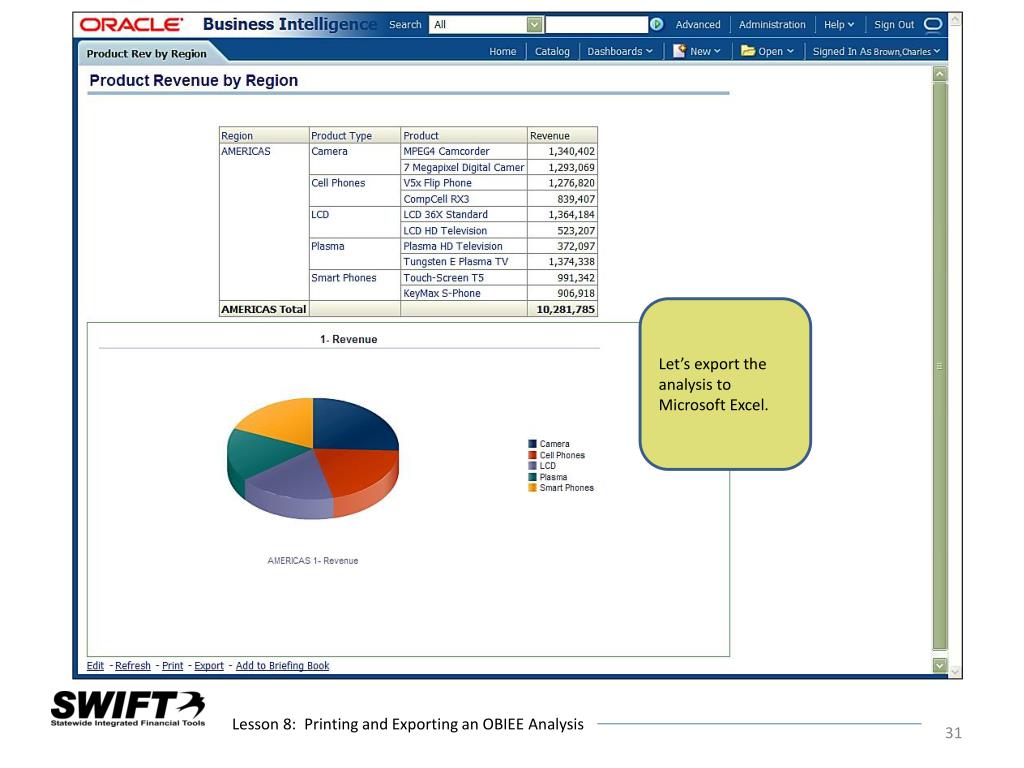Open the Administration page
The image size is (1024, 768).
(772, 25)
